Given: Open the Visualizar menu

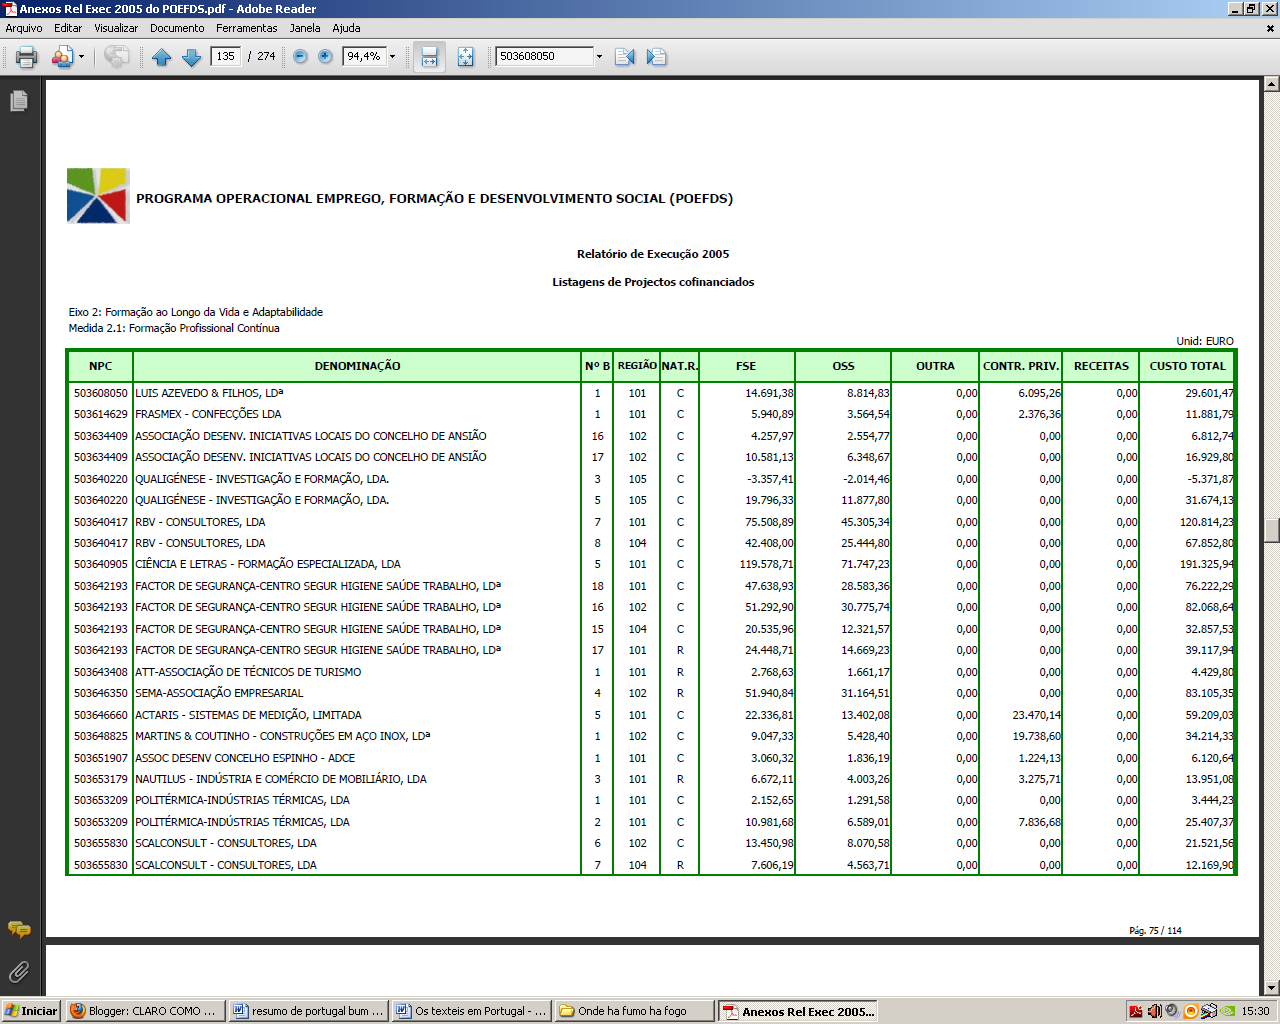Looking at the screenshot, I should [x=116, y=28].
